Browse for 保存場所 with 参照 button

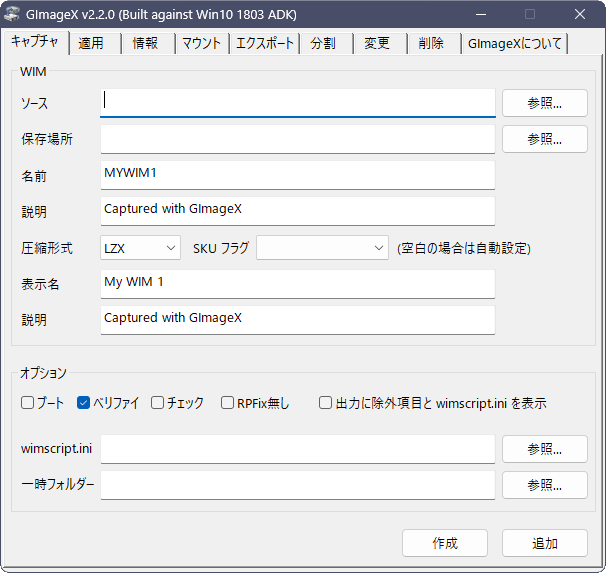pos(545,139)
